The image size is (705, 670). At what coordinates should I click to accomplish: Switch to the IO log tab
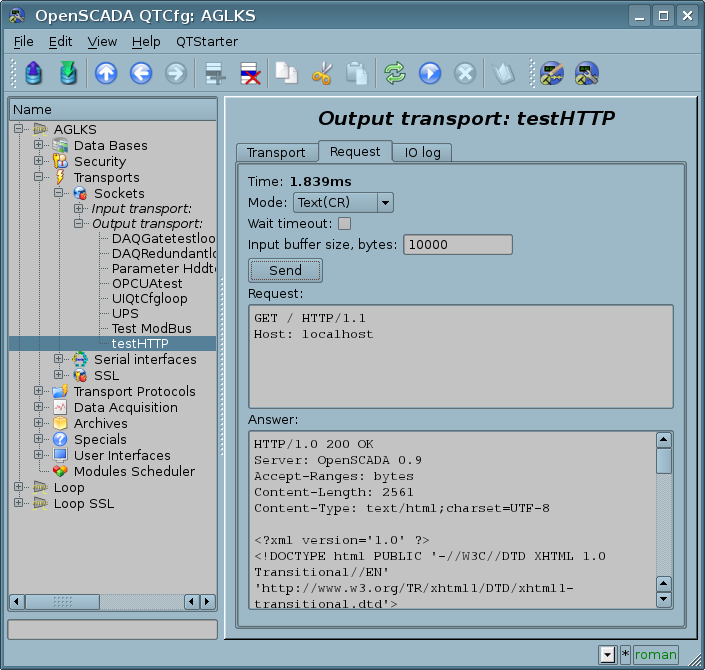(x=422, y=152)
